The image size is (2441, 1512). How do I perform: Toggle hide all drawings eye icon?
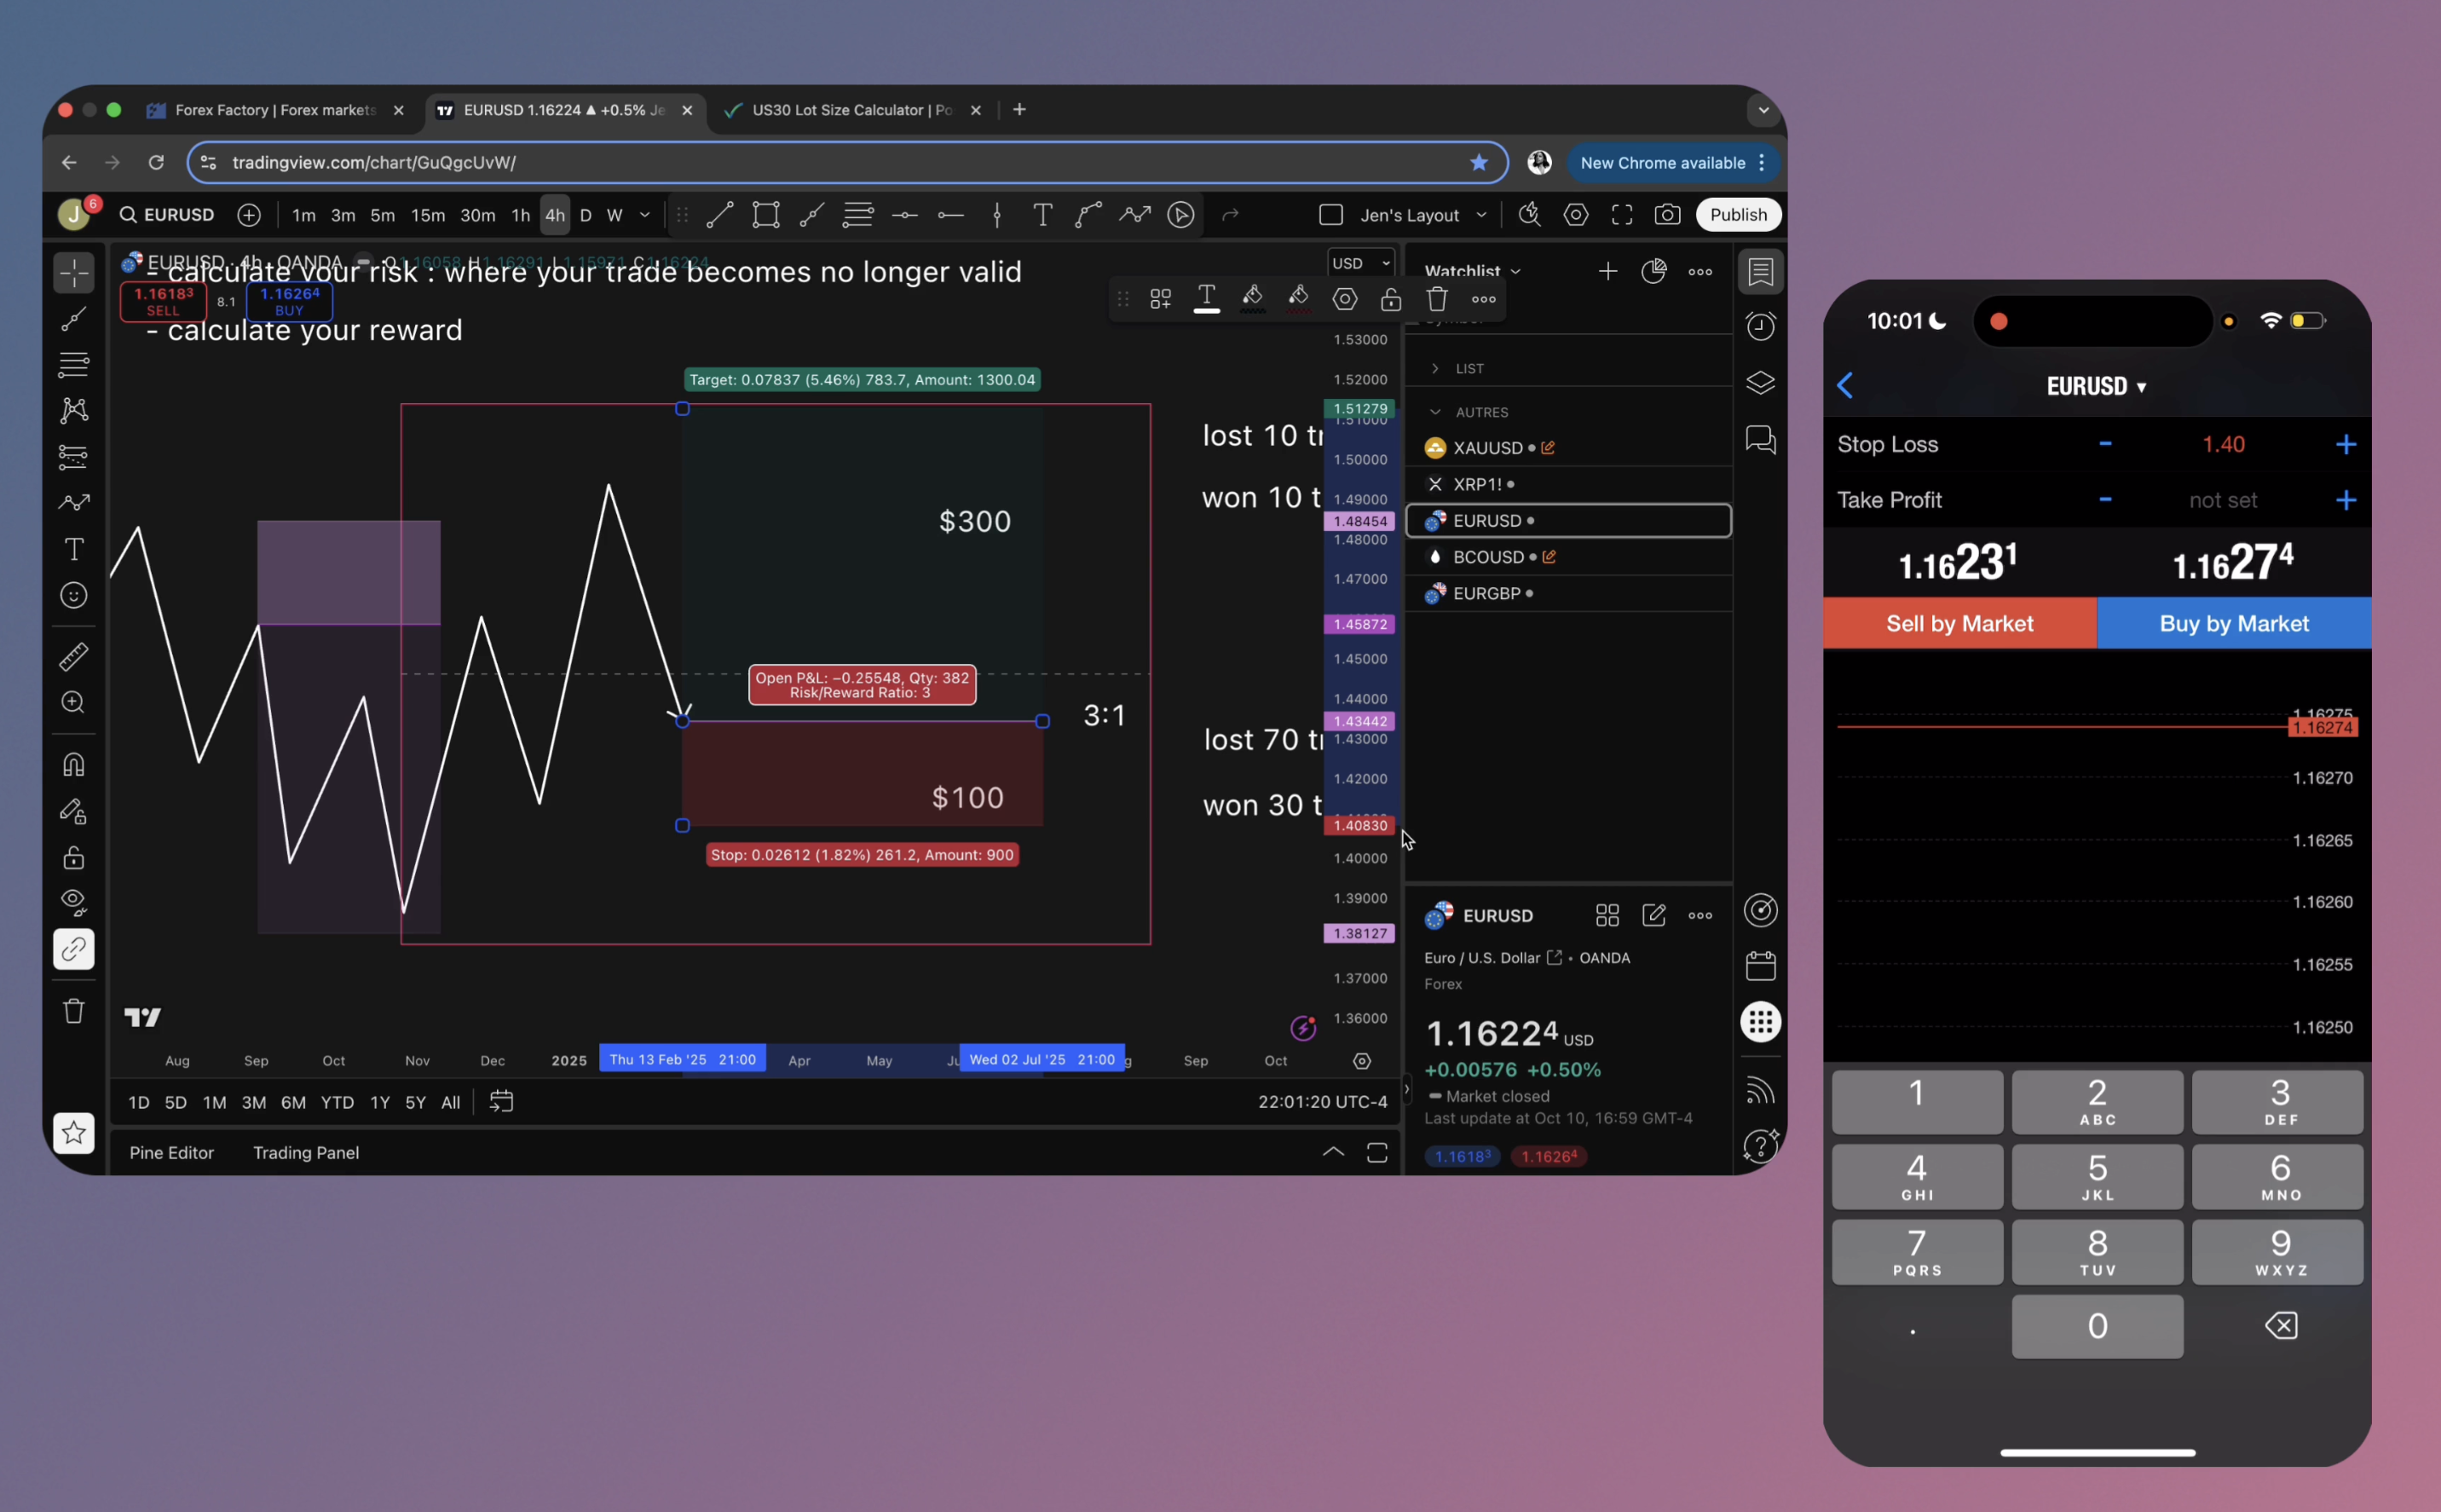coord(74,902)
